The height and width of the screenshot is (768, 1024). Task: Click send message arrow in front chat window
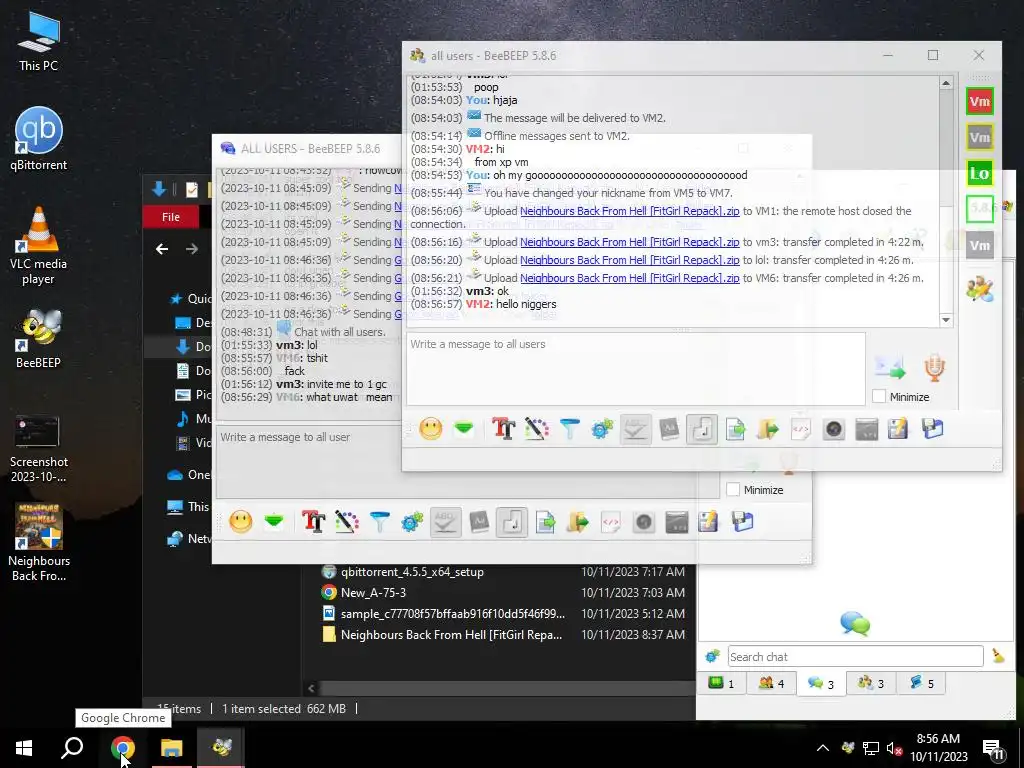[890, 368]
